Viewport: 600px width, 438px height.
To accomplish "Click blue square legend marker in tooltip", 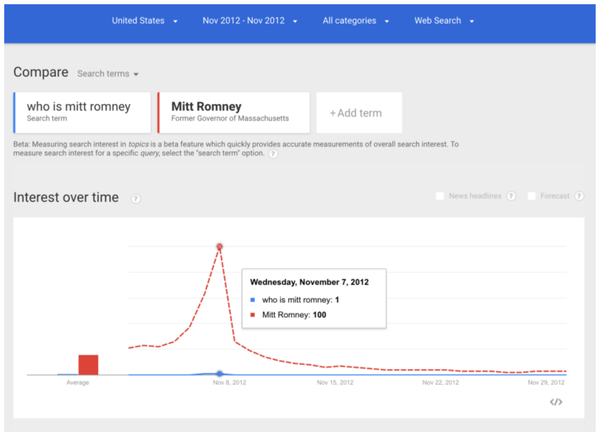I will (x=253, y=300).
